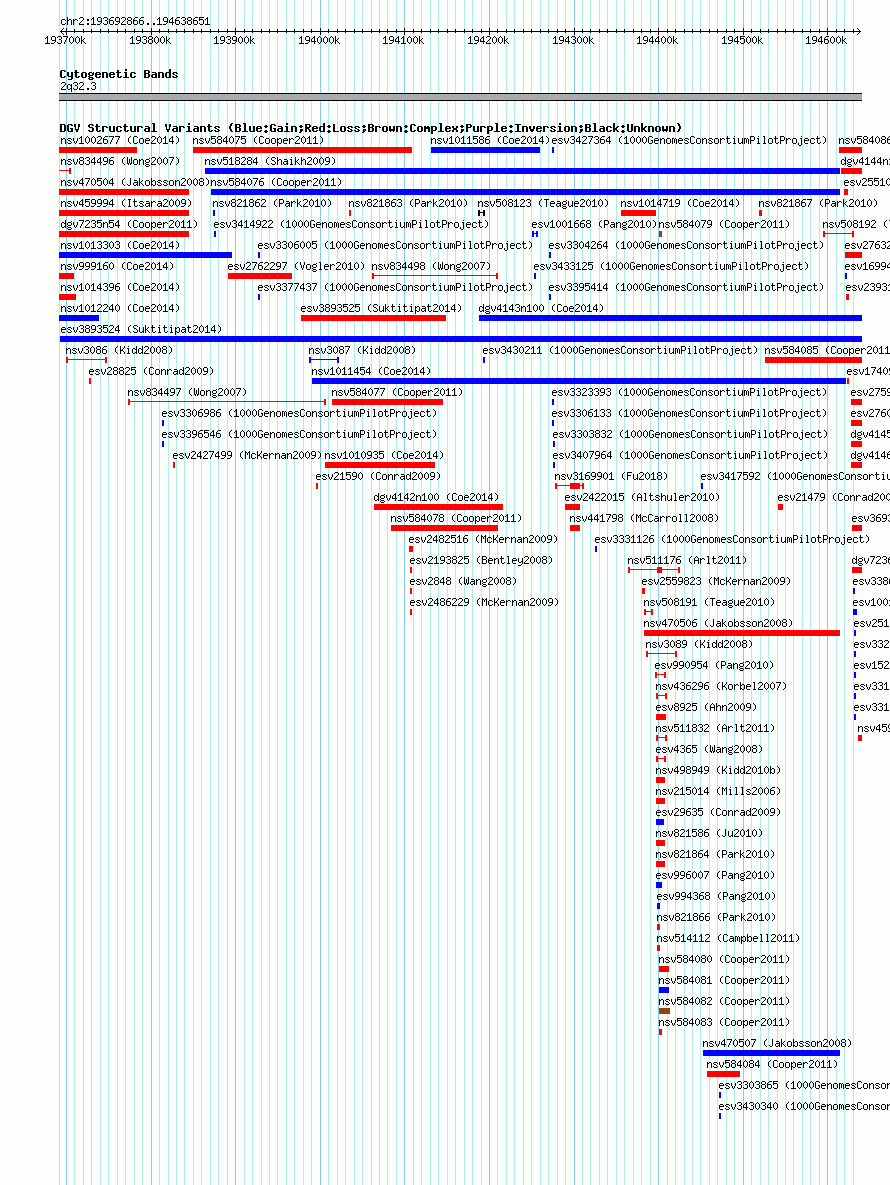Open nsv470506 (Jakobsson2008) variant
Viewport: 890px width, 1185px height.
tap(718, 623)
